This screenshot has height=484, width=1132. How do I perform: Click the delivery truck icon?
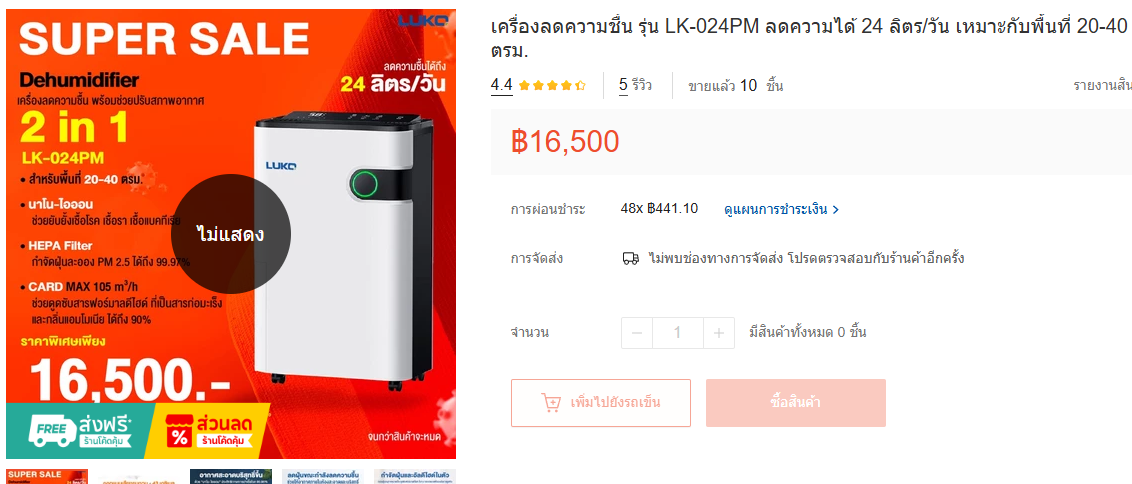[630, 258]
